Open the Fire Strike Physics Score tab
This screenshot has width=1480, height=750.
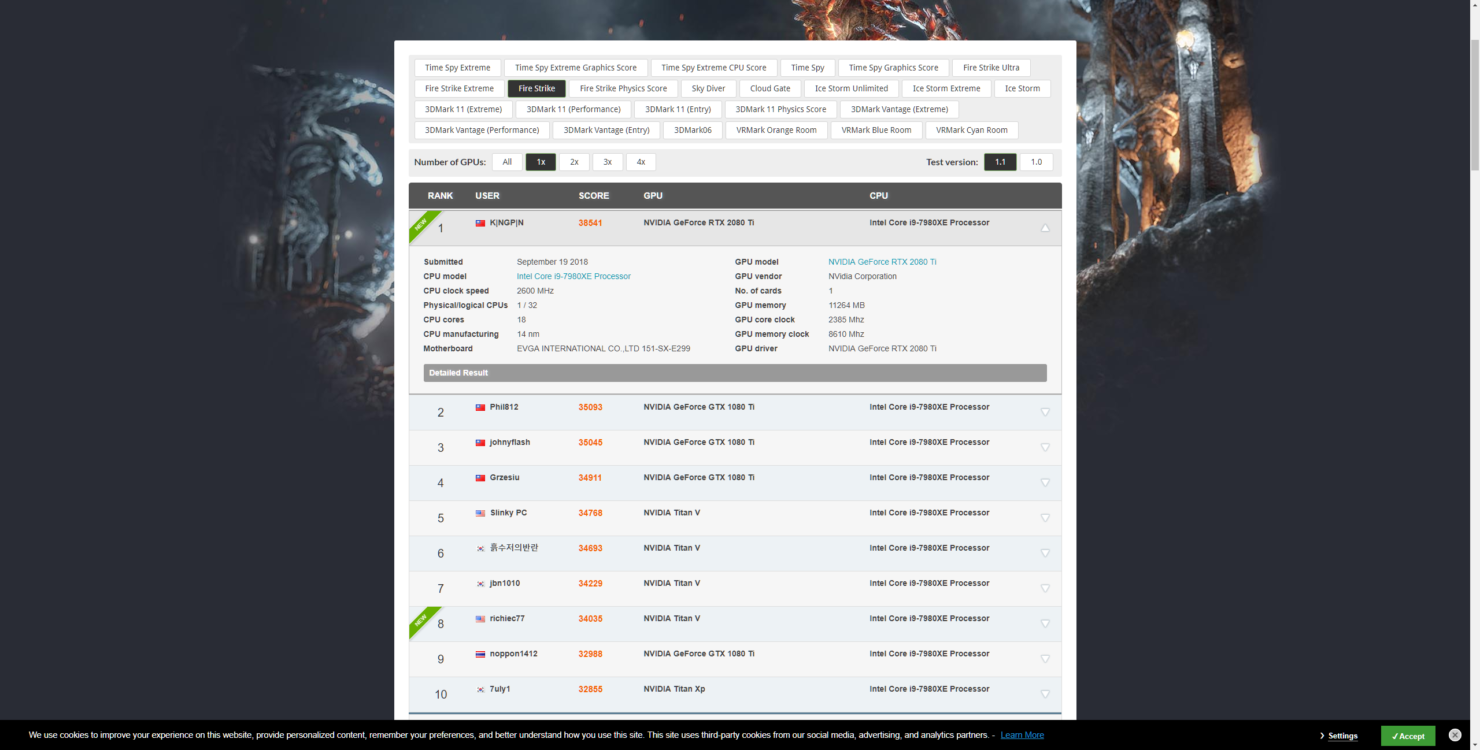pos(623,89)
